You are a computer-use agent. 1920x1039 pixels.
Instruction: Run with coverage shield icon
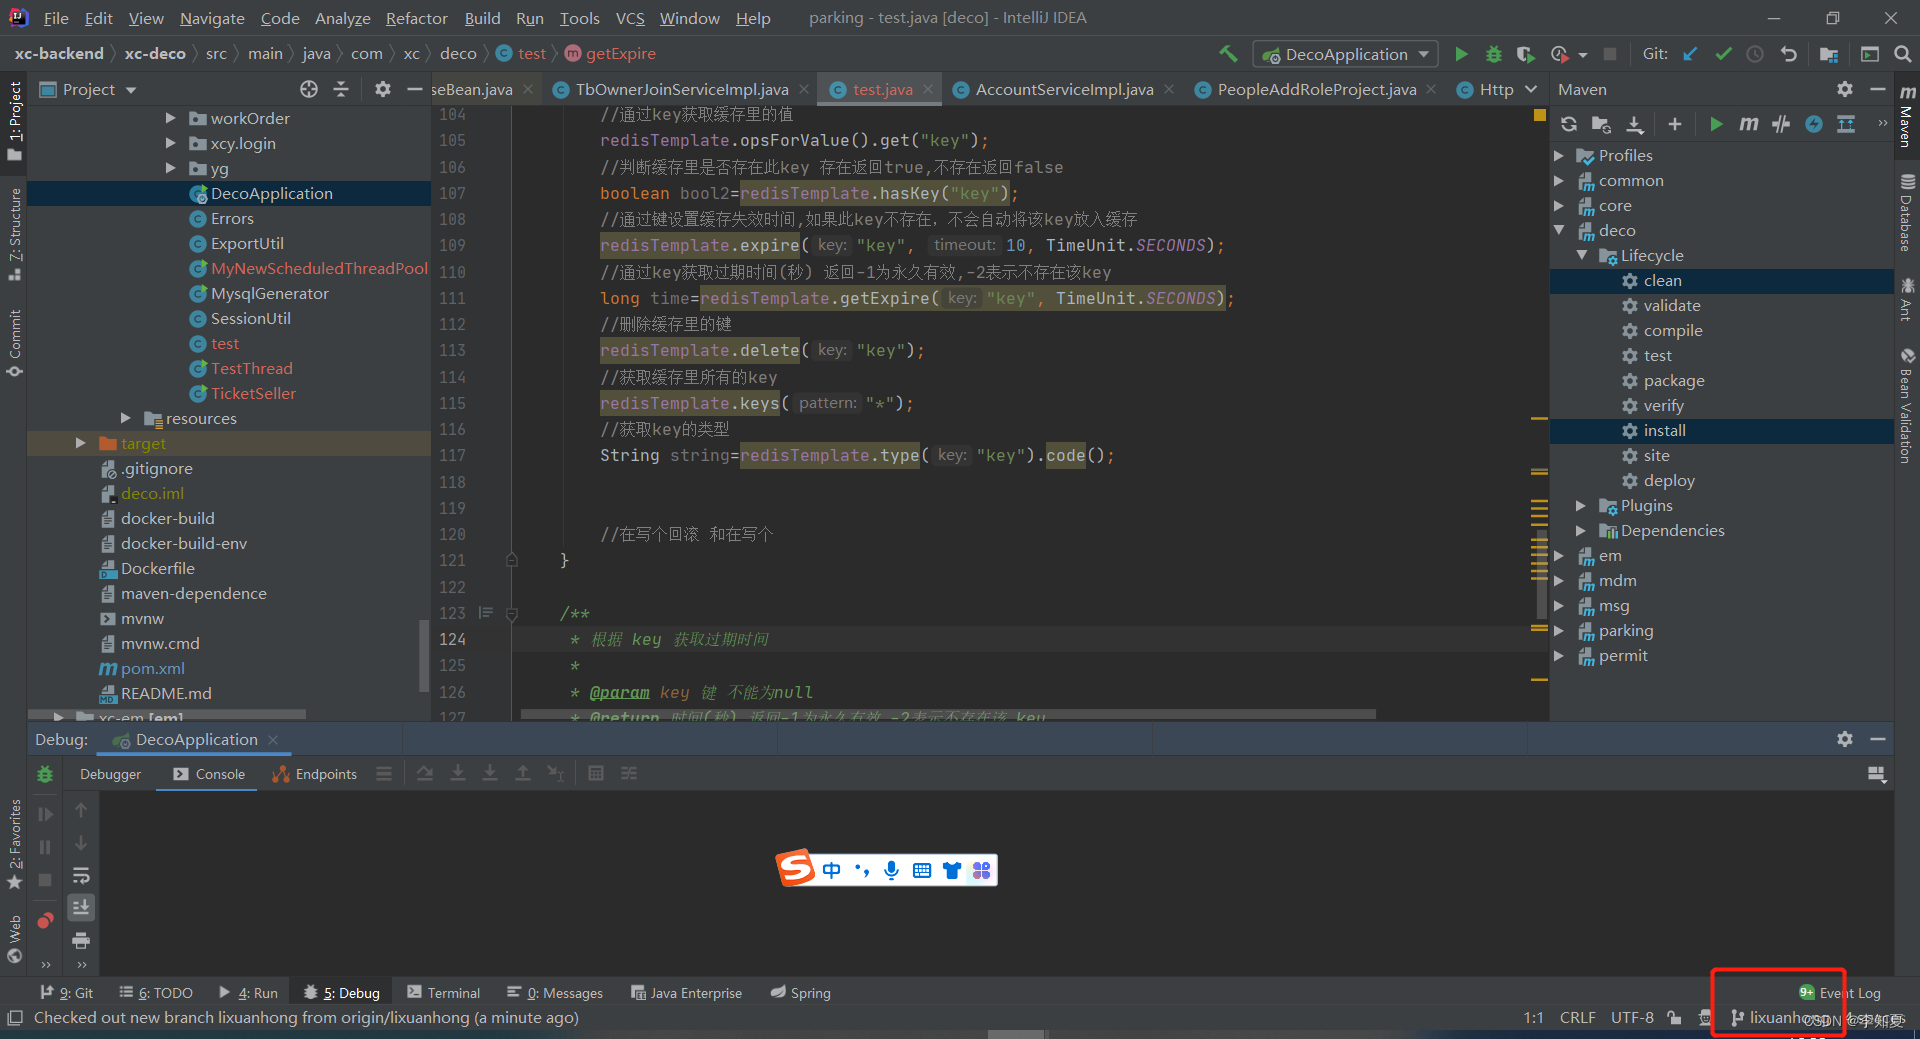click(1525, 54)
